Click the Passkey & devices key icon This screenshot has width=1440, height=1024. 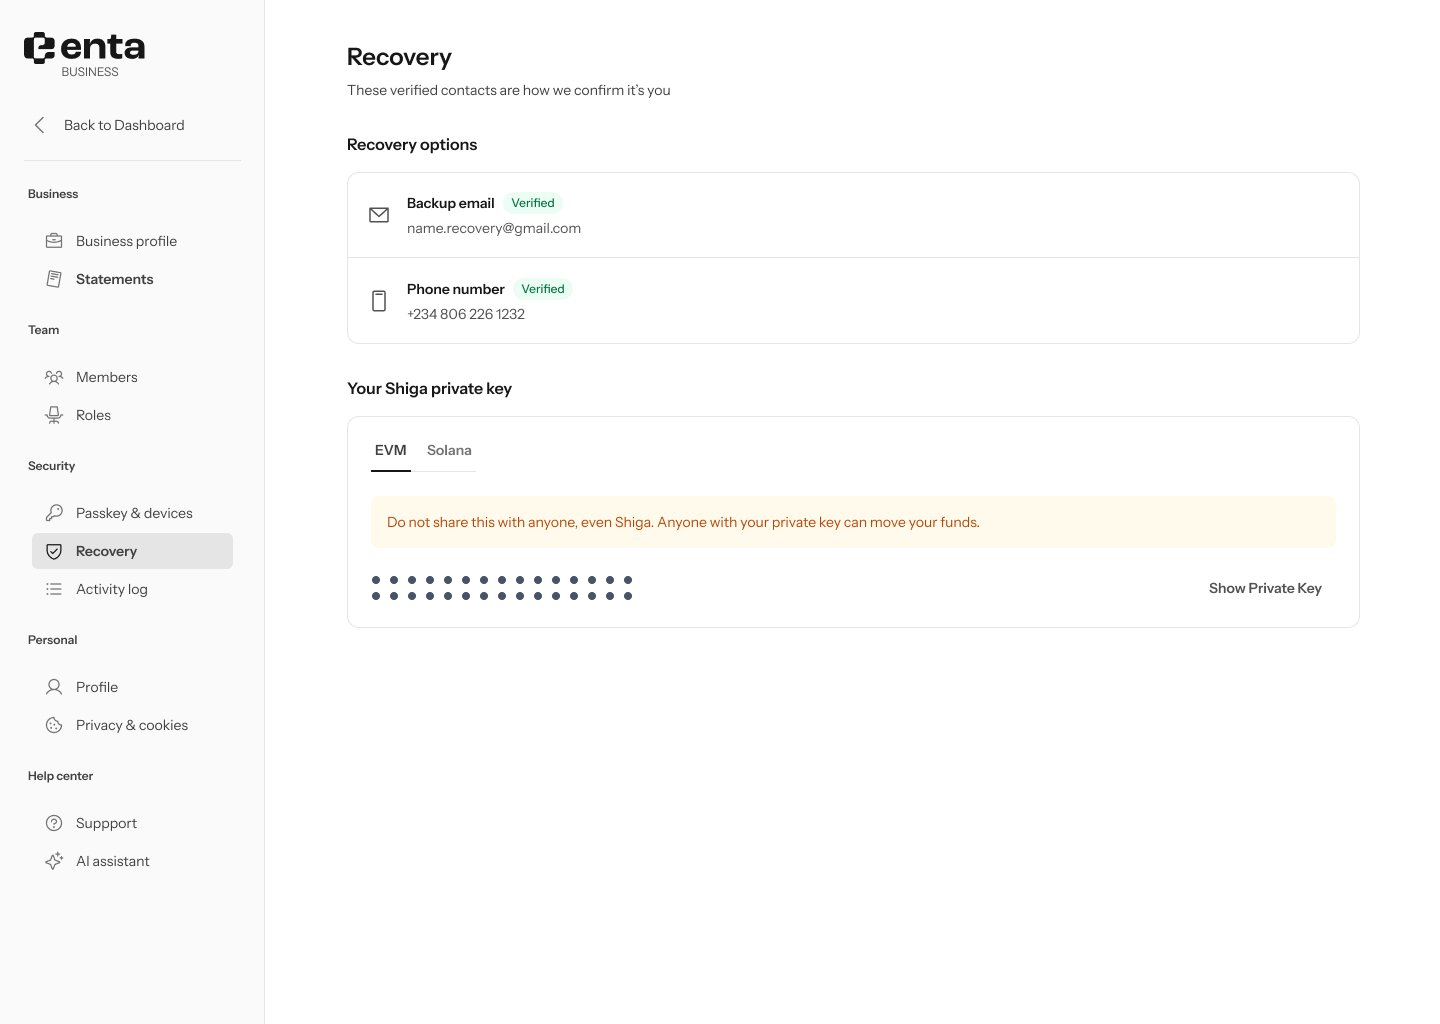pos(54,513)
